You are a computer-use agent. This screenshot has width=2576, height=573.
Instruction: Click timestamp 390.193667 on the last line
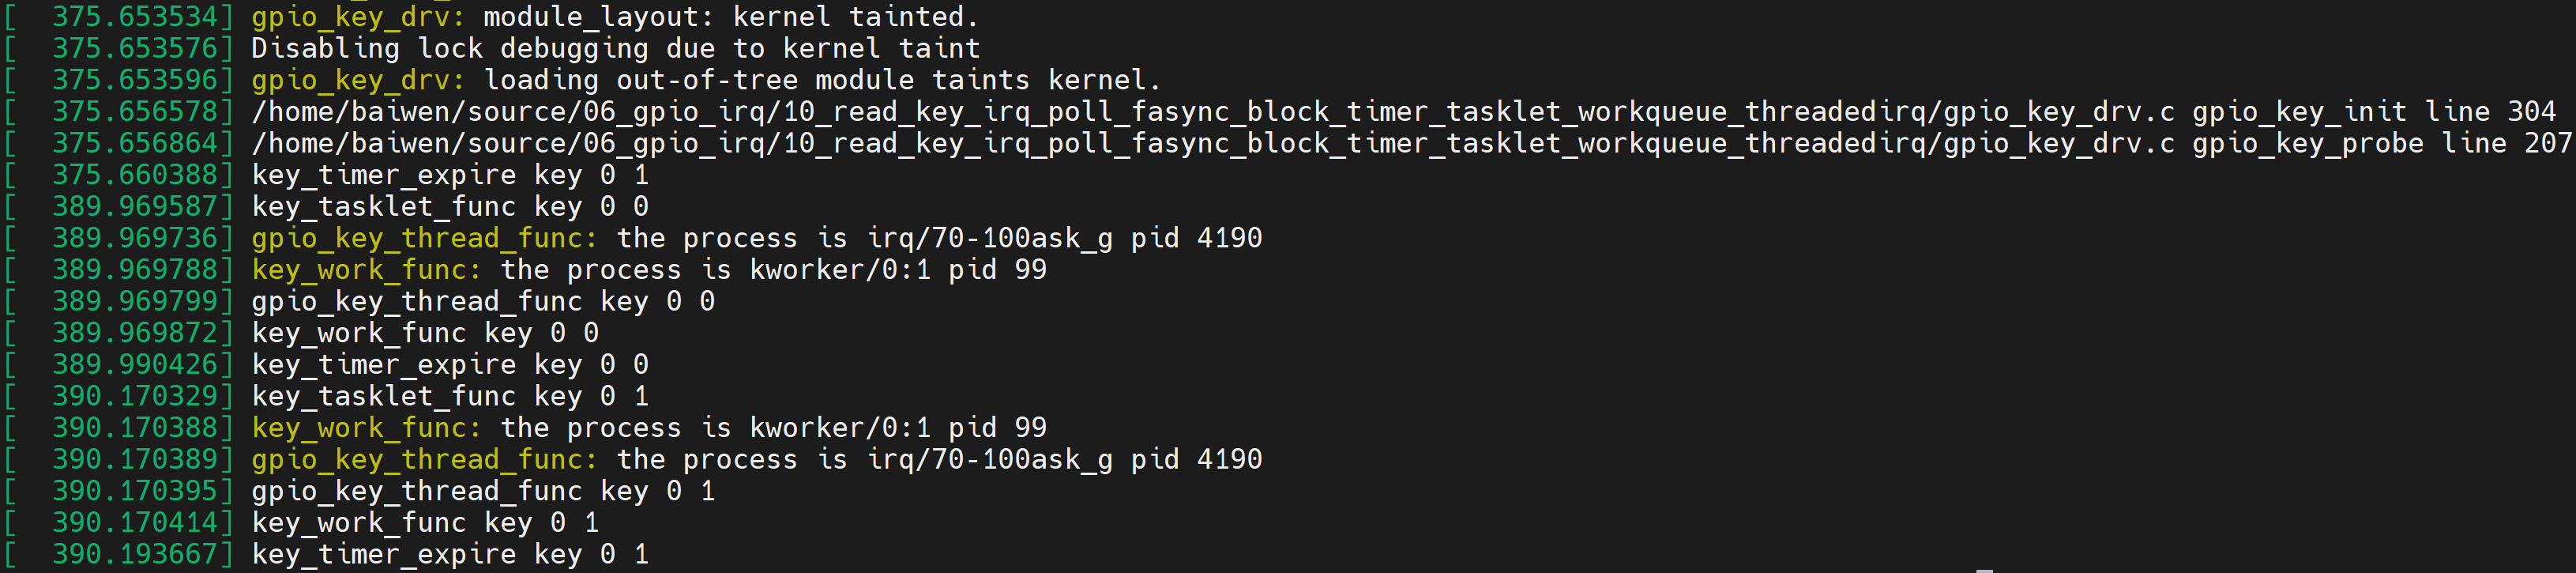point(135,555)
